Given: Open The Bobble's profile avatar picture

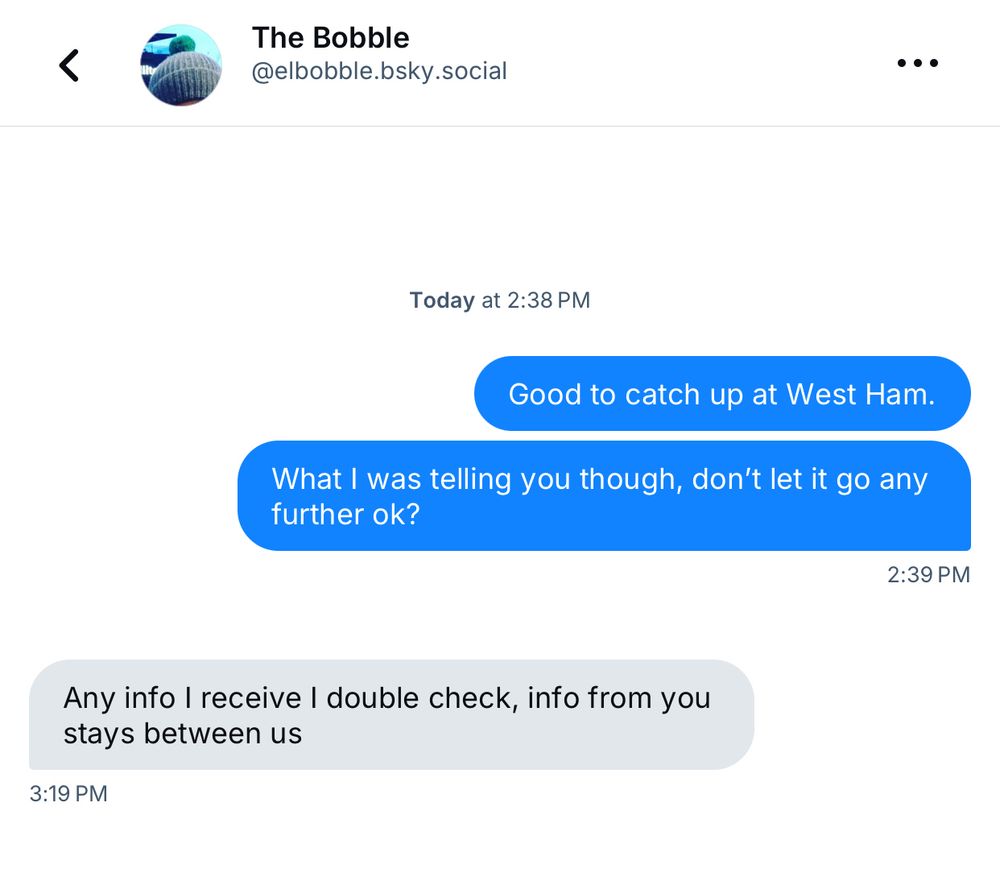Looking at the screenshot, I should pyautogui.click(x=181, y=65).
